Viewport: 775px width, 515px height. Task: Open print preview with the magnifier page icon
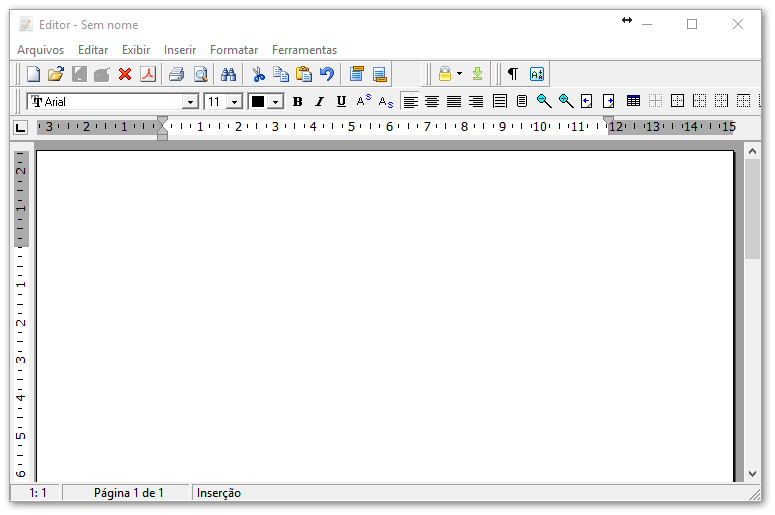[201, 74]
